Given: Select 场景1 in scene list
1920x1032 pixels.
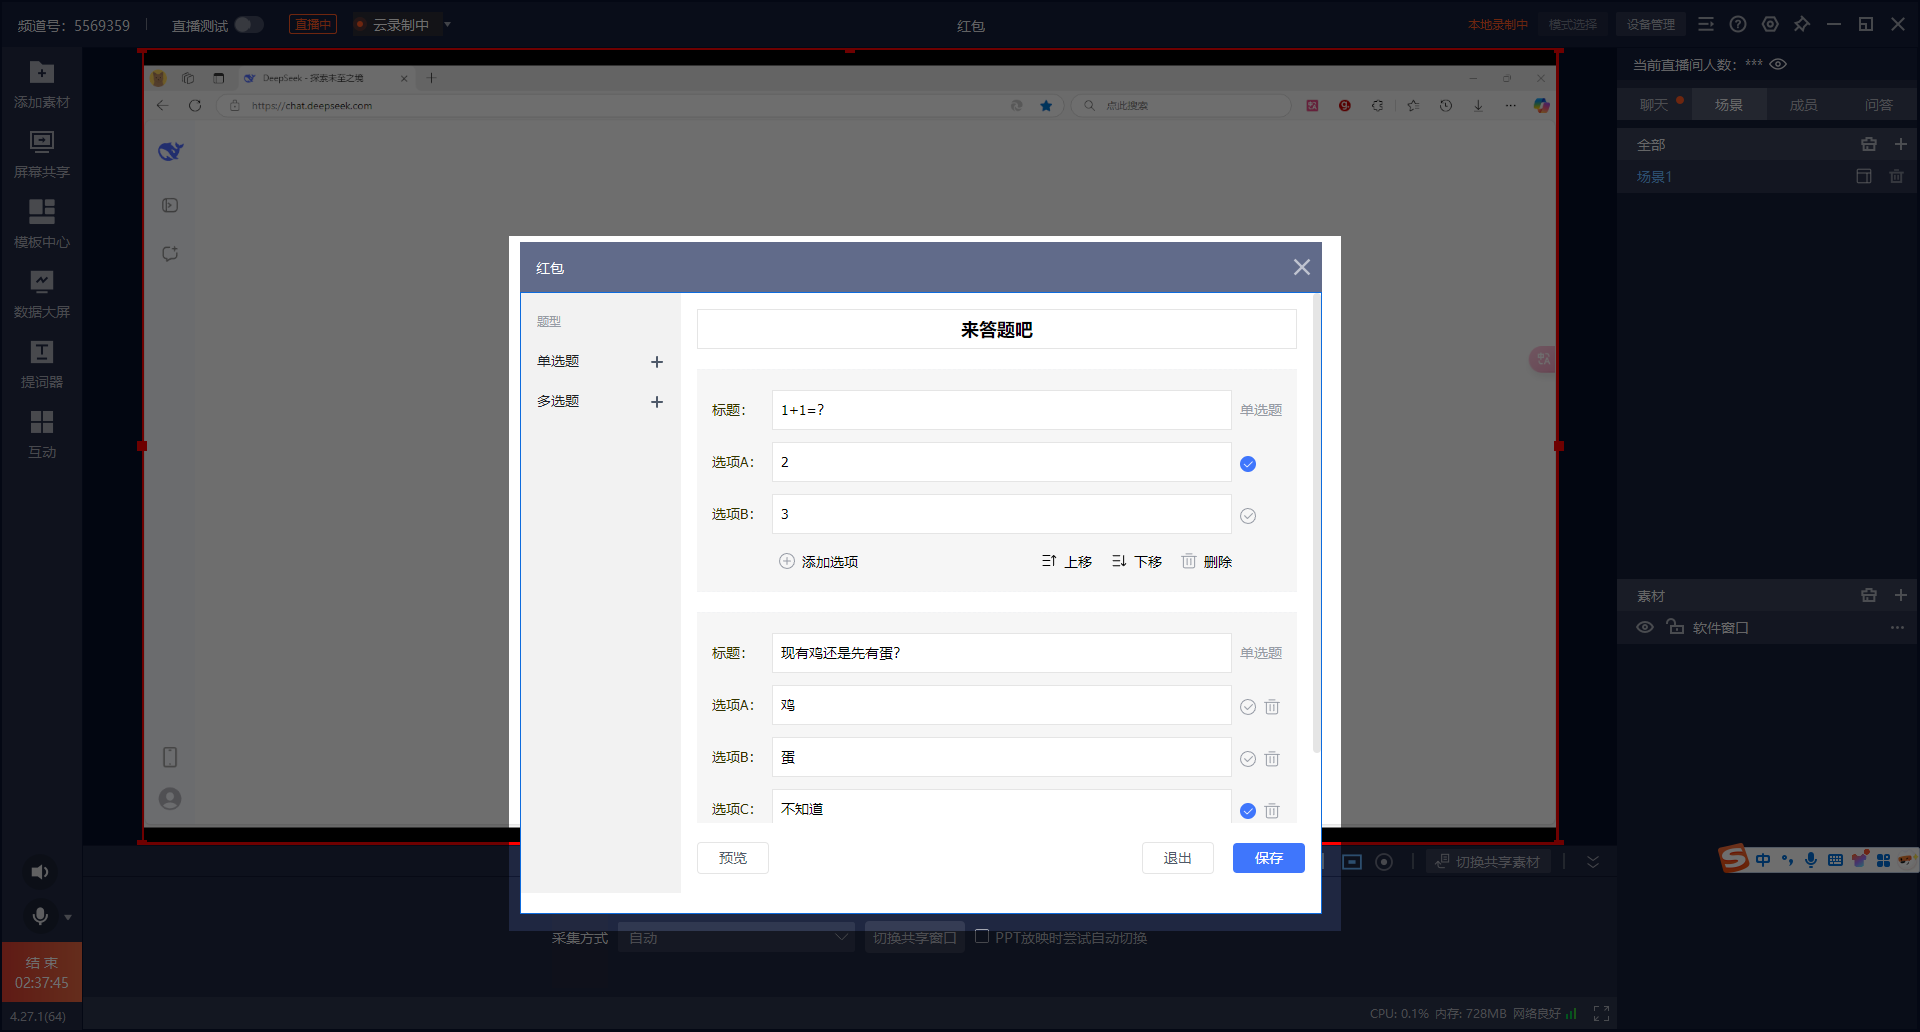Looking at the screenshot, I should click(1654, 177).
